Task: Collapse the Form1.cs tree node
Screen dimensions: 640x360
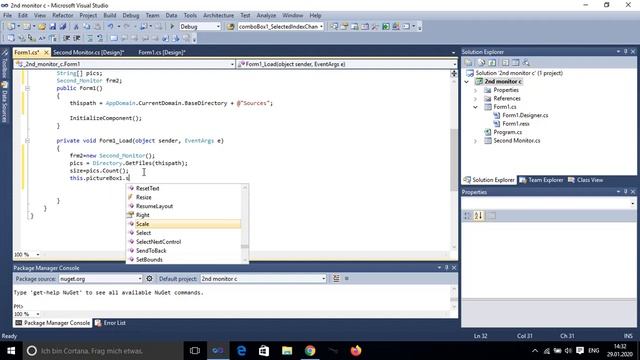Action: [476, 107]
